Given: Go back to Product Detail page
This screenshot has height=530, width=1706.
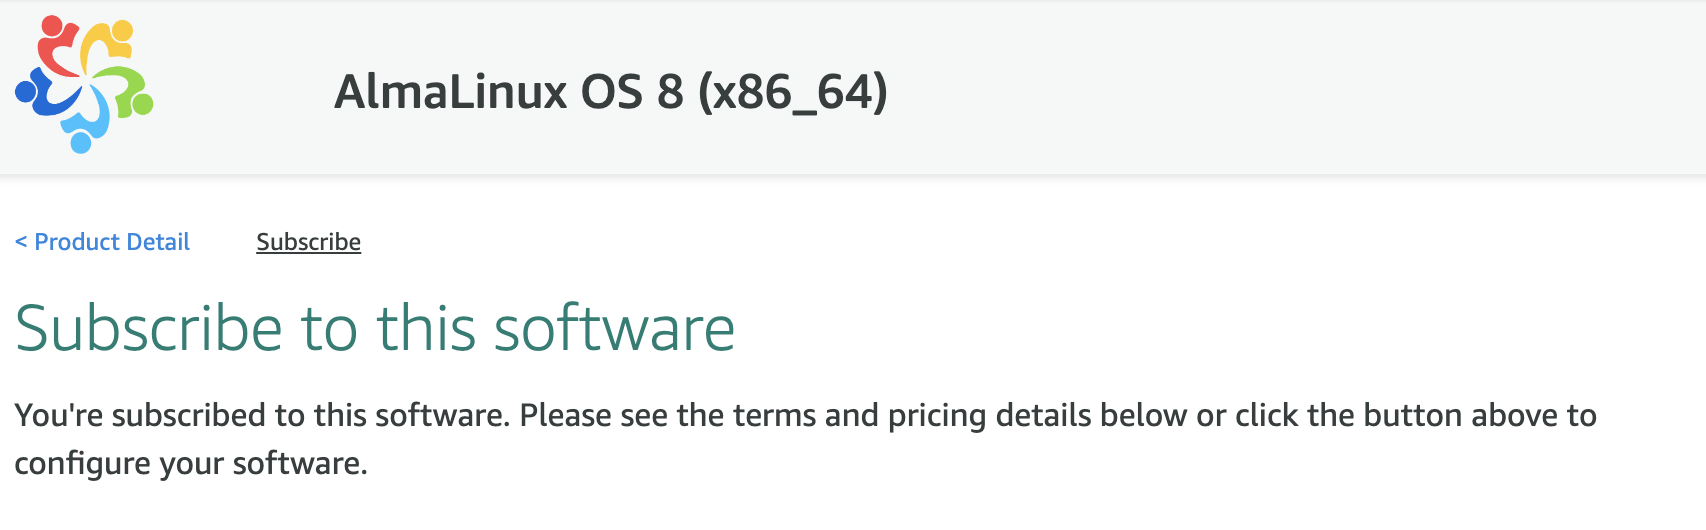Looking at the screenshot, I should pos(112,242).
